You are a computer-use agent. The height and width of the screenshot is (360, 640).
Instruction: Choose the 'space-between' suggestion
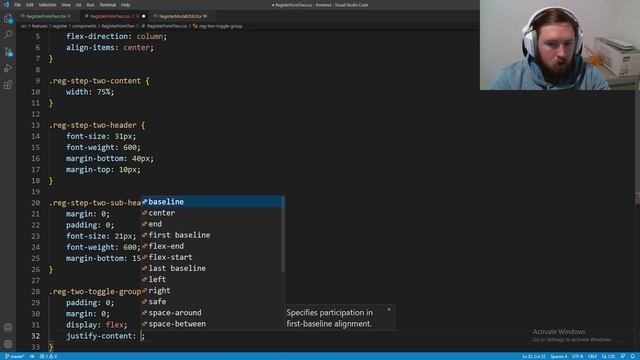pos(212,324)
